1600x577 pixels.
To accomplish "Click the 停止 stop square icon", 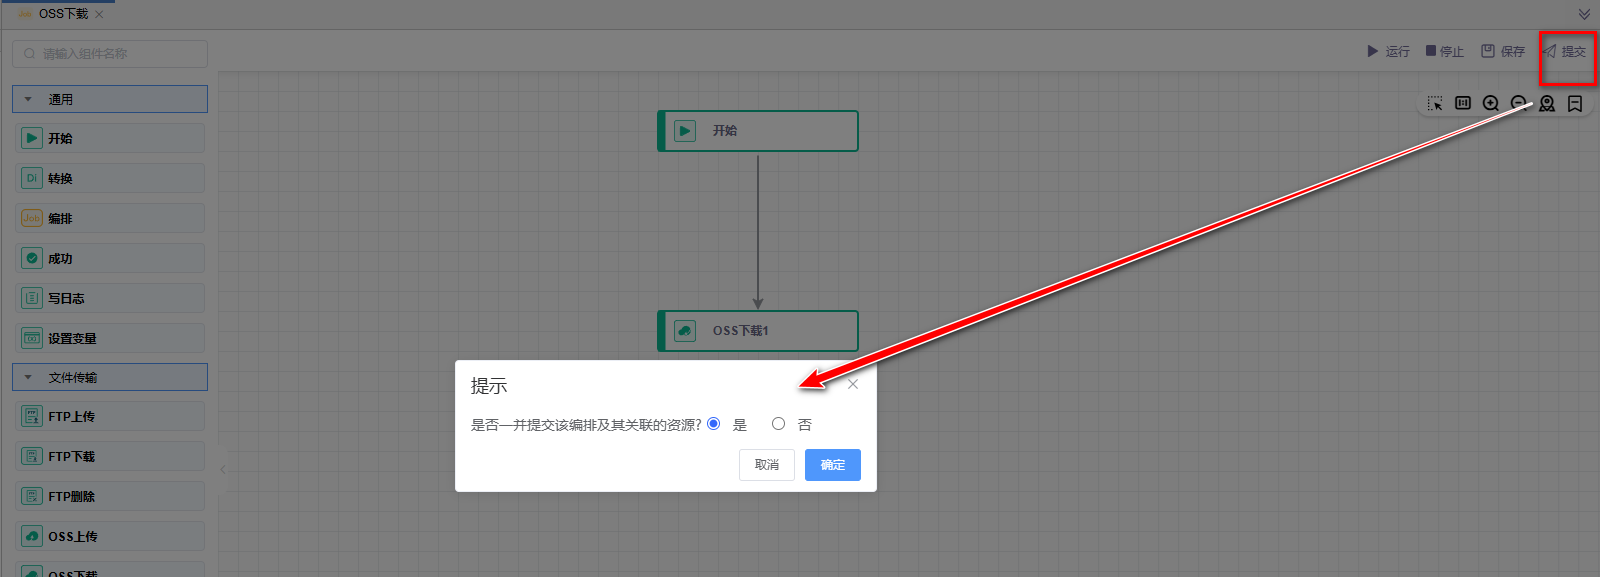I will click(1431, 51).
